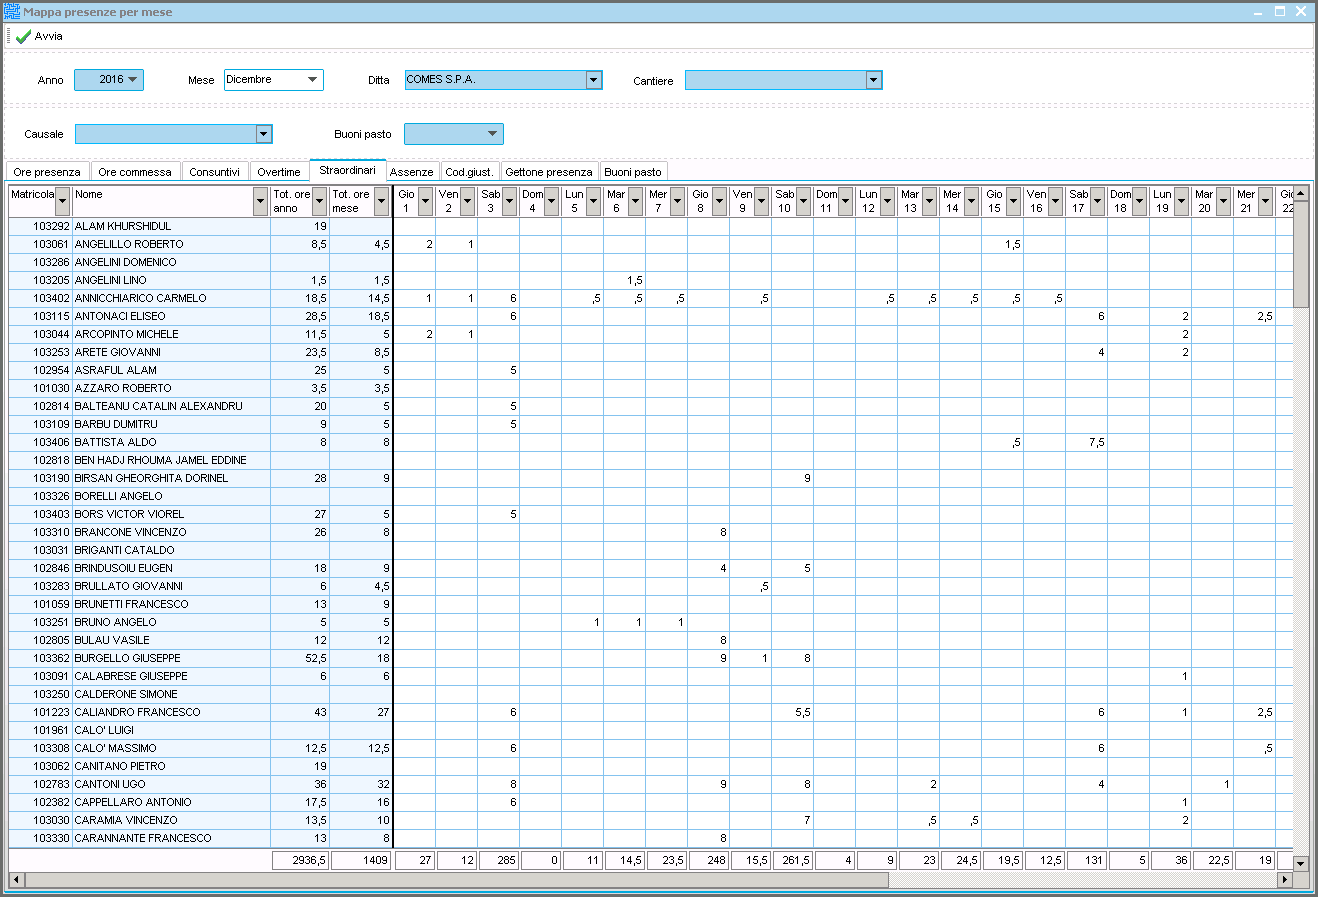Select row ANNICCHIARICO CARMELO
This screenshot has width=1318, height=897.
click(x=651, y=298)
